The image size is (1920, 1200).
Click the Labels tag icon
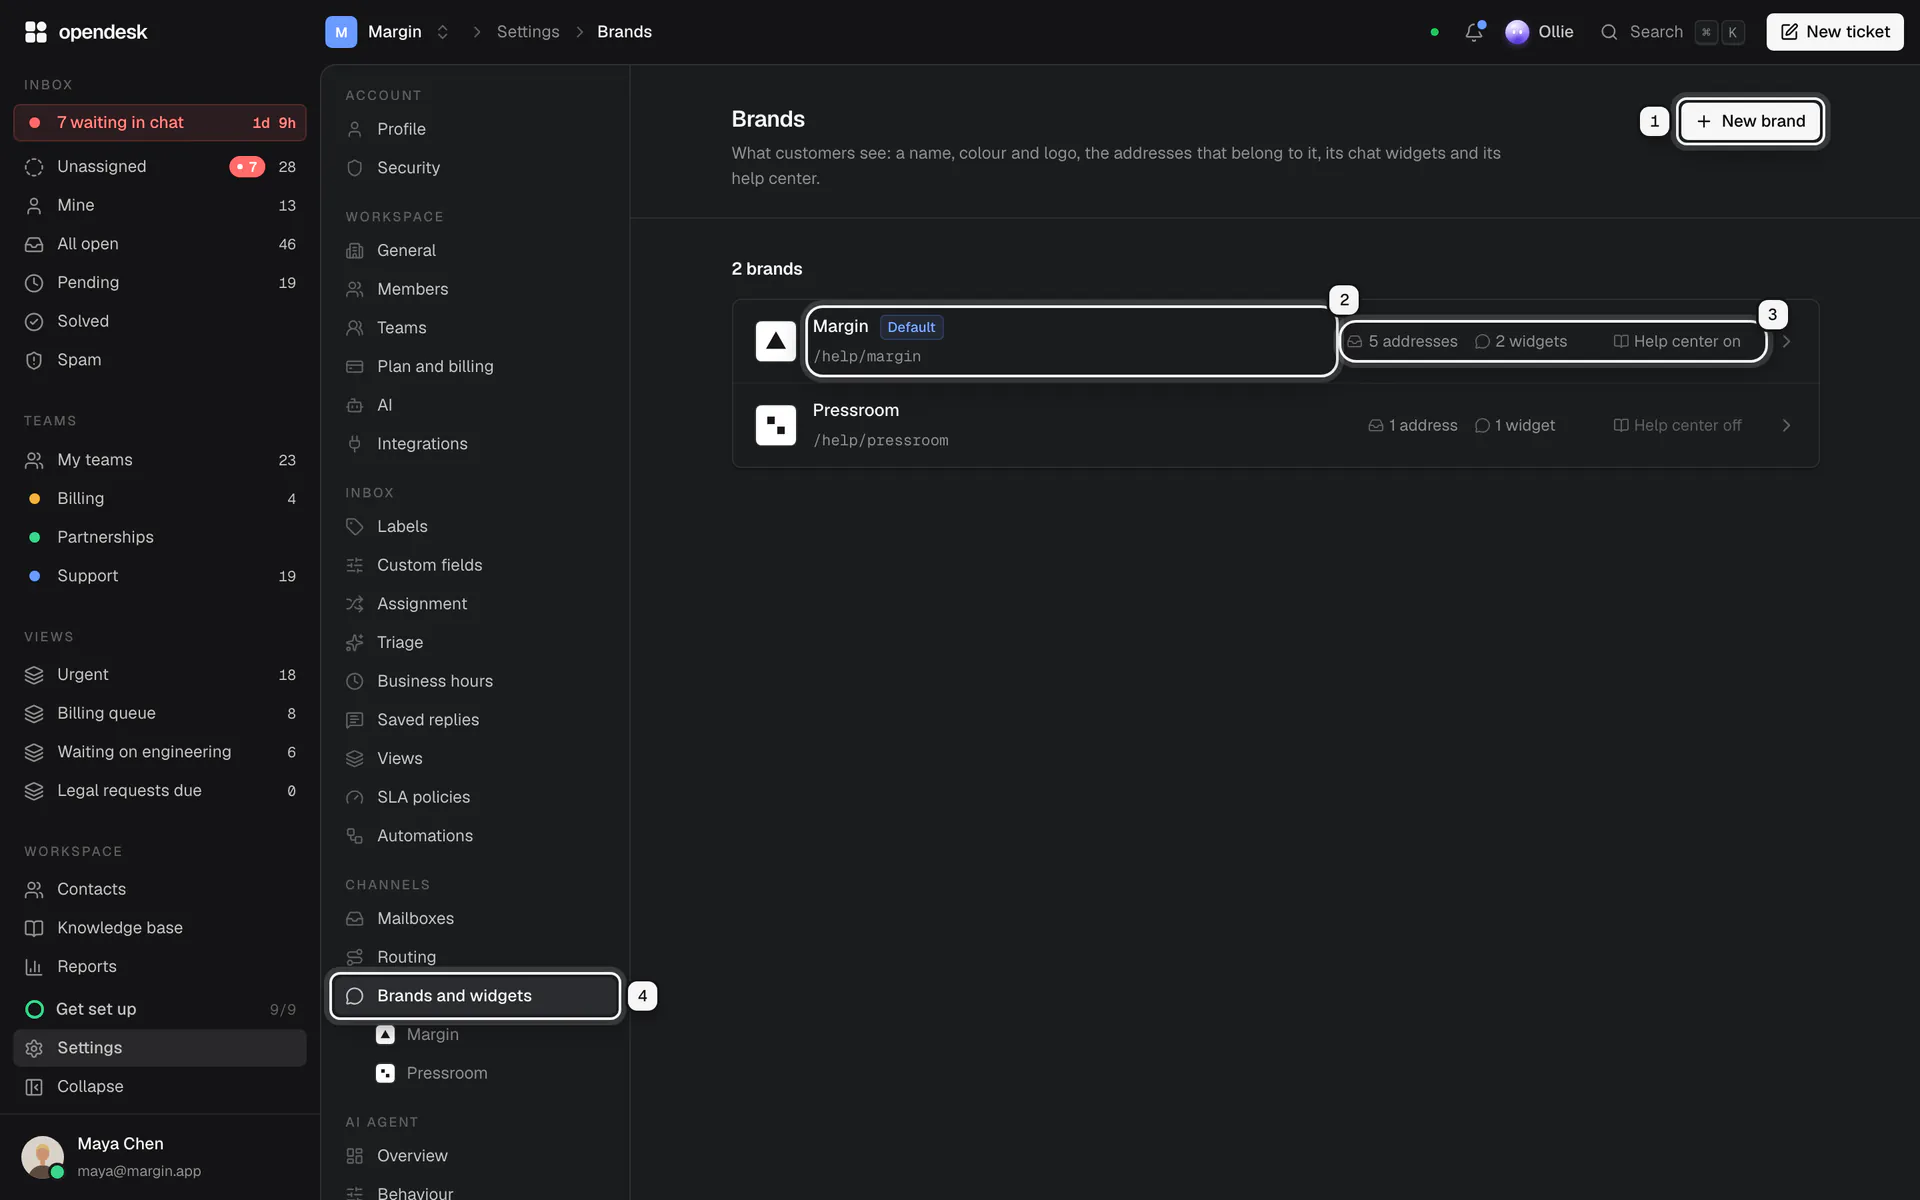(x=354, y=526)
